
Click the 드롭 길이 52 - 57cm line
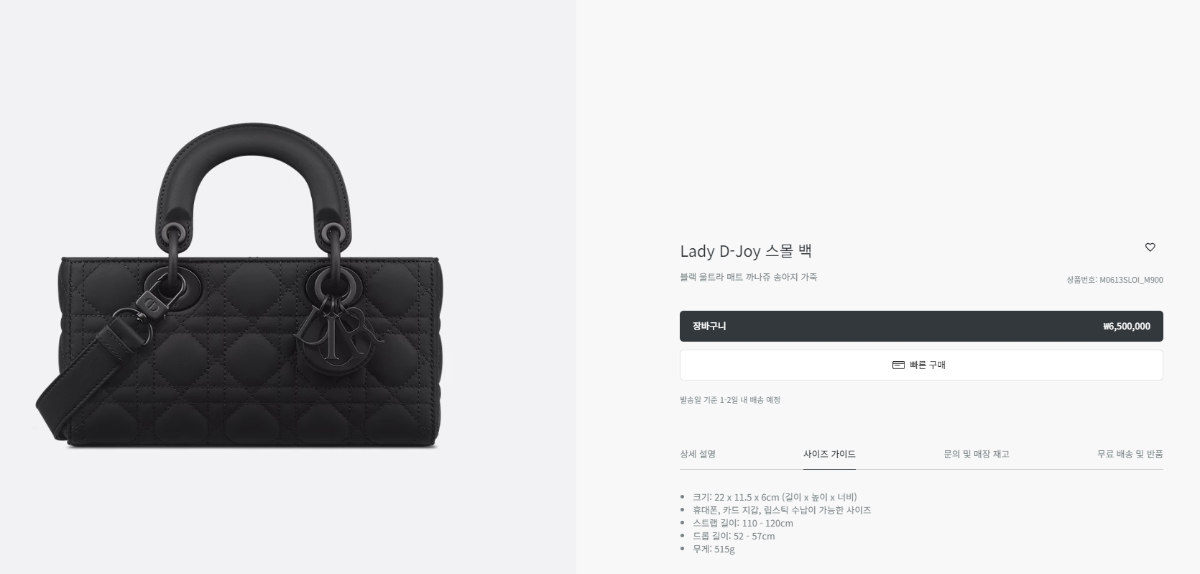click(x=734, y=536)
